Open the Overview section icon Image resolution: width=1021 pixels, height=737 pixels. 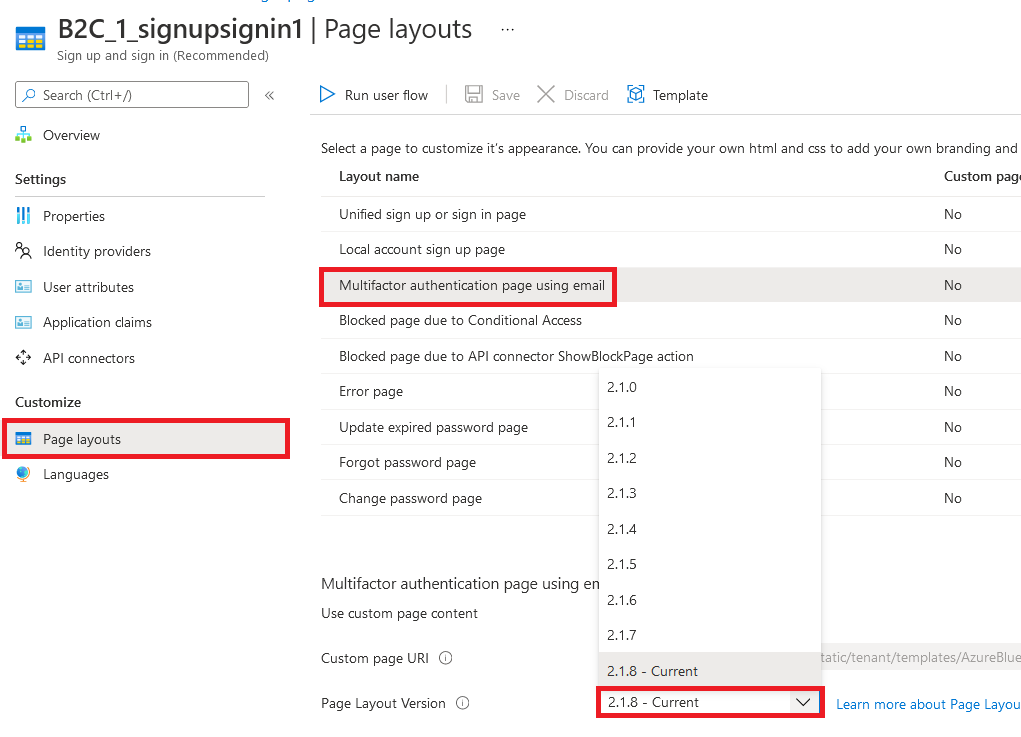tap(22, 134)
